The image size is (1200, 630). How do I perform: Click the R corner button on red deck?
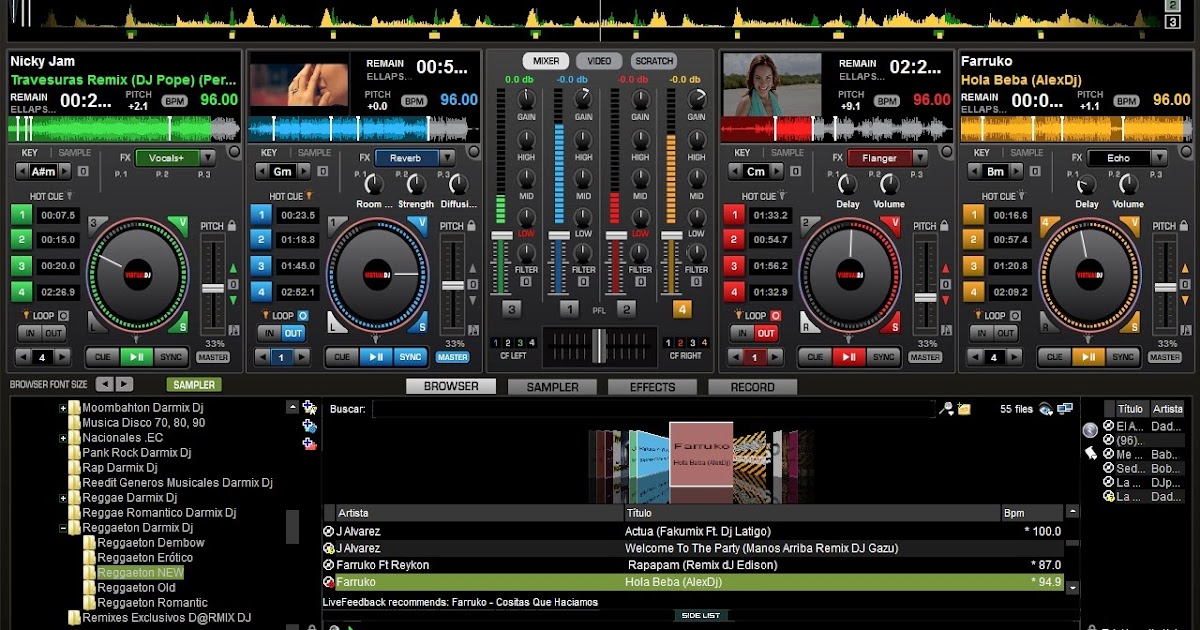coord(809,325)
